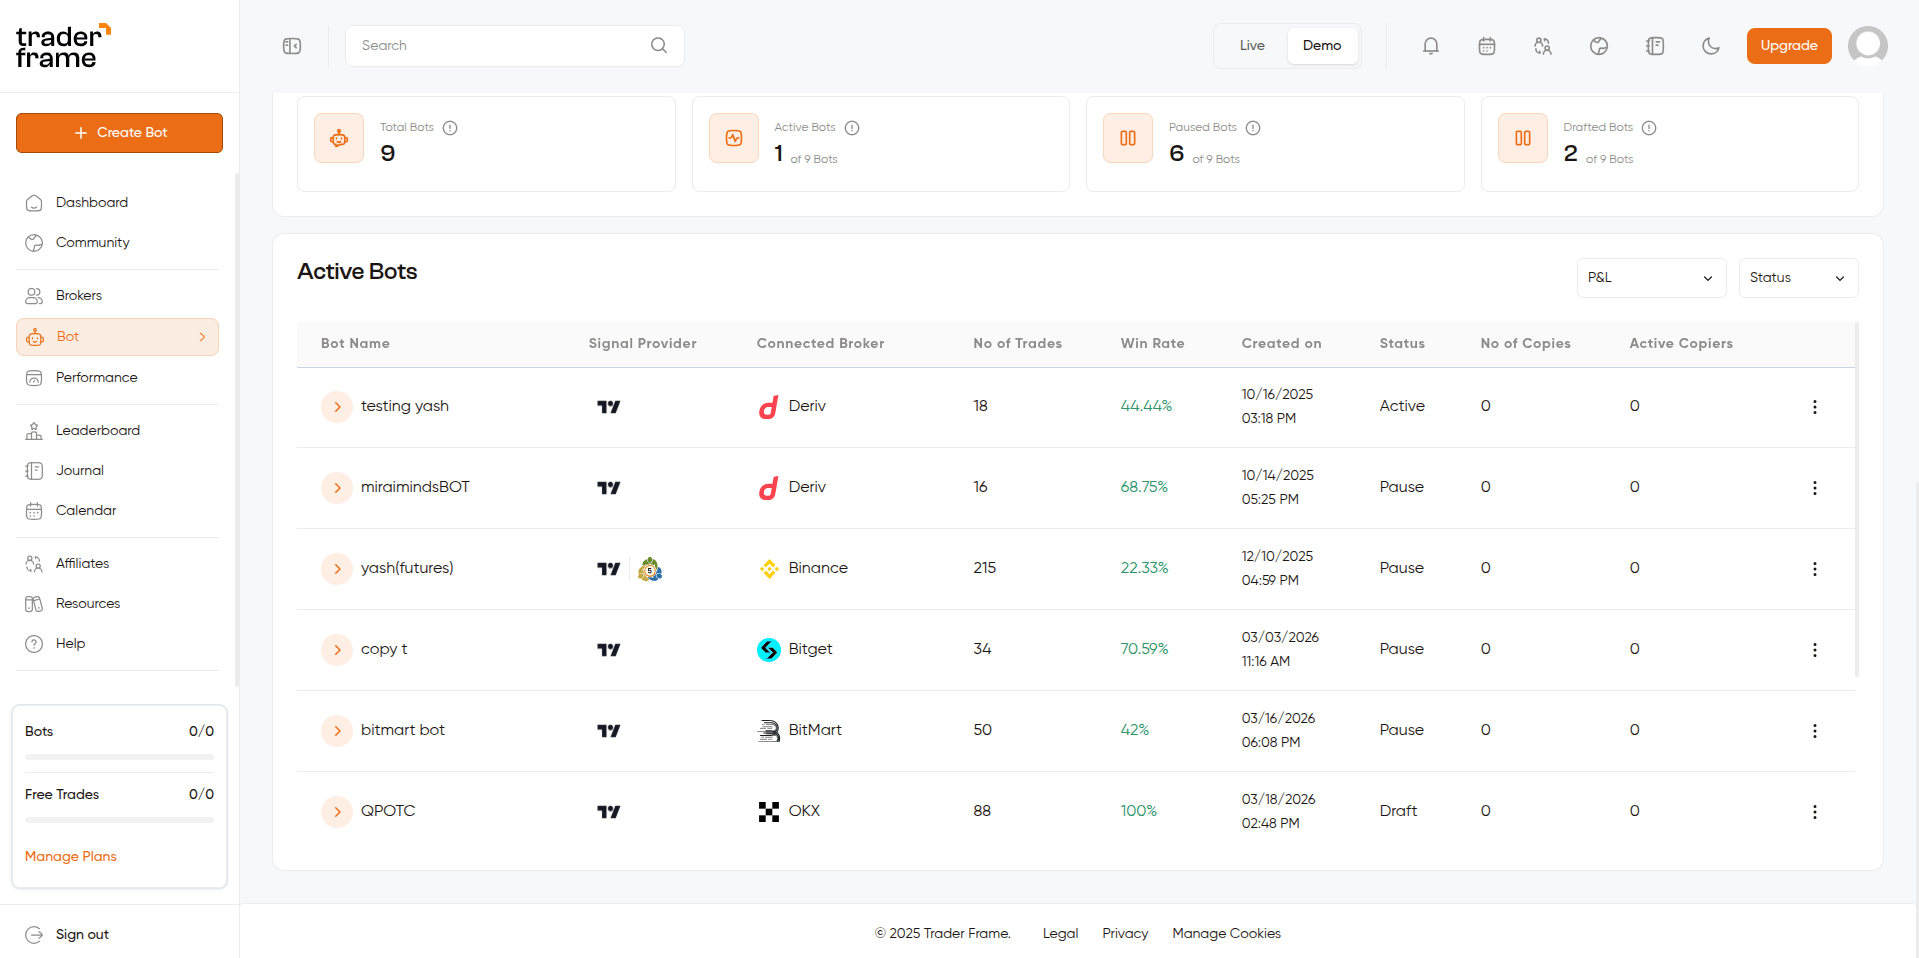
Task: Expand the Bot menu chevron
Action: tap(202, 337)
